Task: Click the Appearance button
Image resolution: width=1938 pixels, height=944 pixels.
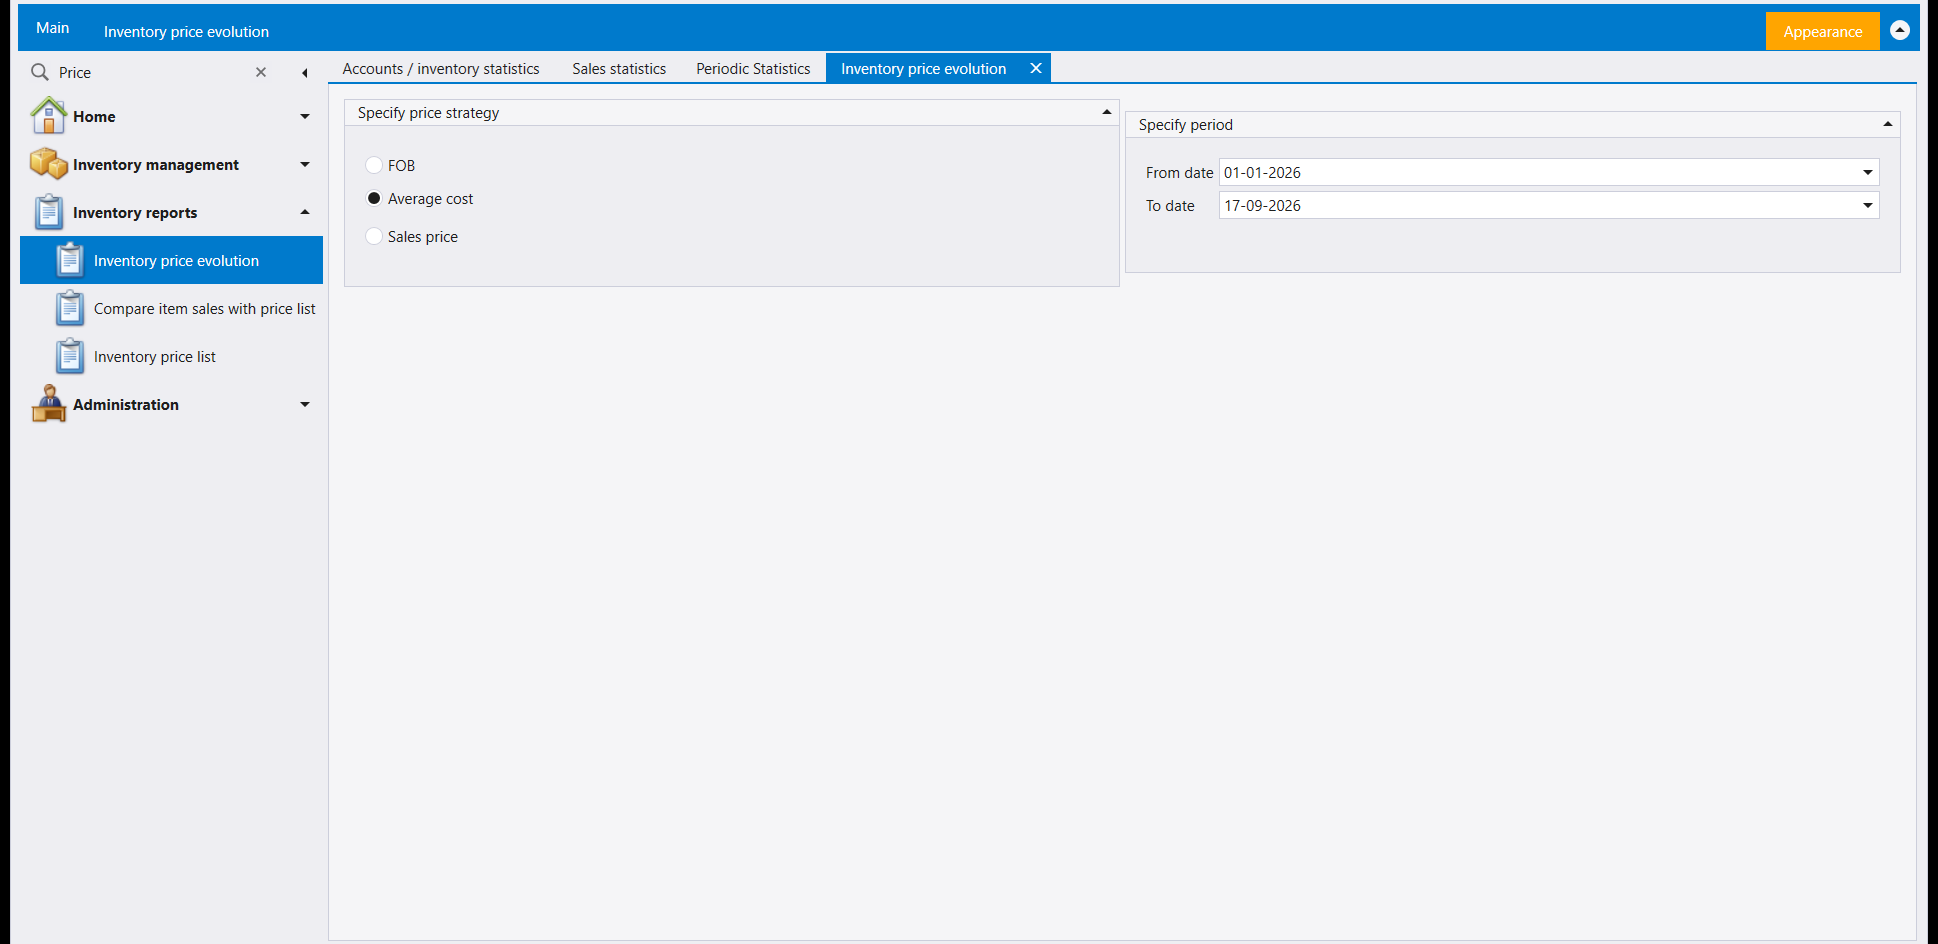Action: 1822,31
